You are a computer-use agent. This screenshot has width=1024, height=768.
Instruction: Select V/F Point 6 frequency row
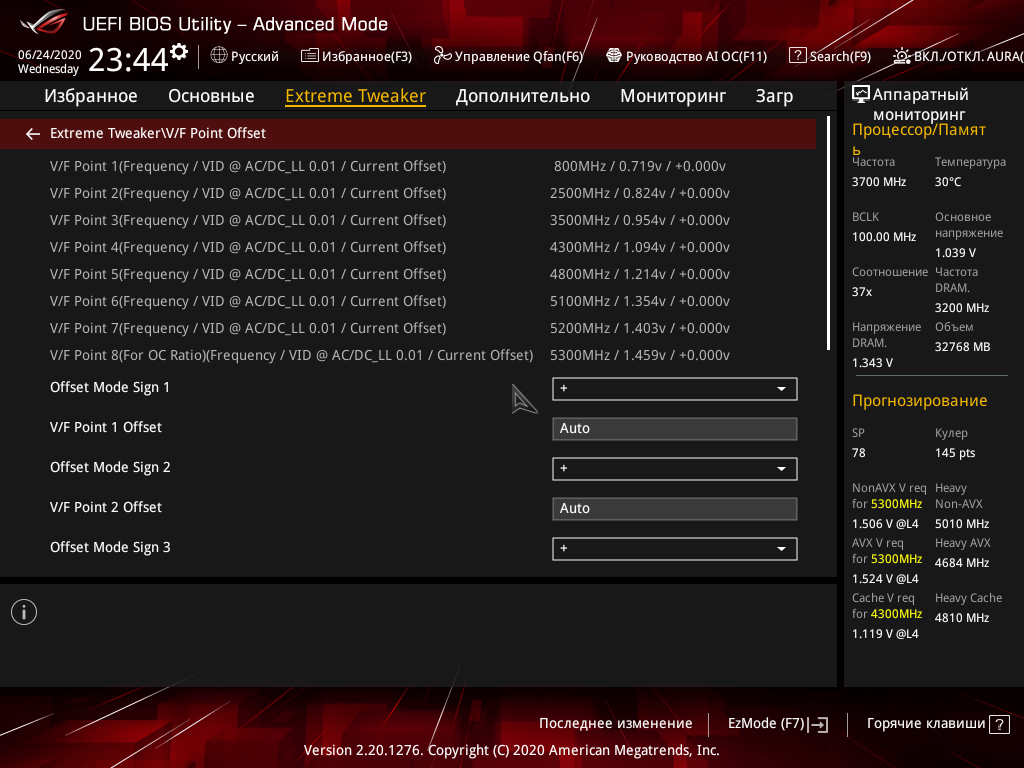point(408,301)
